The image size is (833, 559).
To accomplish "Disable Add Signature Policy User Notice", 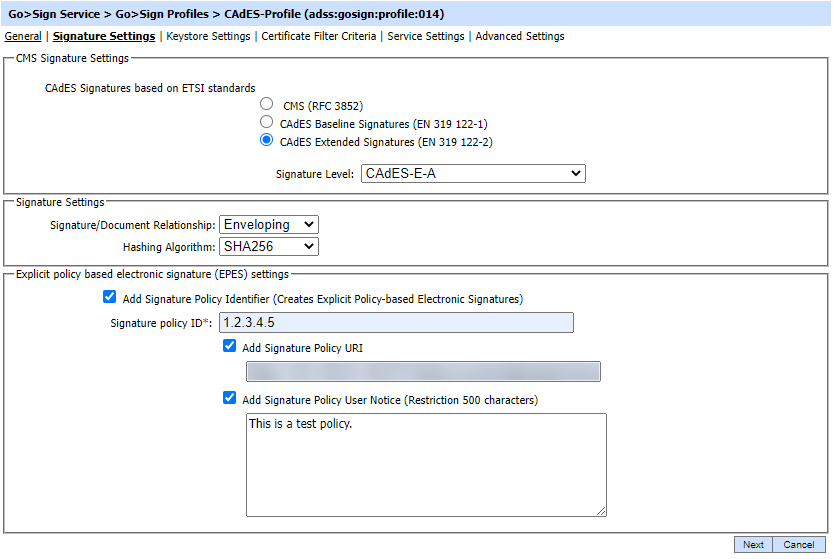I will click(x=230, y=398).
